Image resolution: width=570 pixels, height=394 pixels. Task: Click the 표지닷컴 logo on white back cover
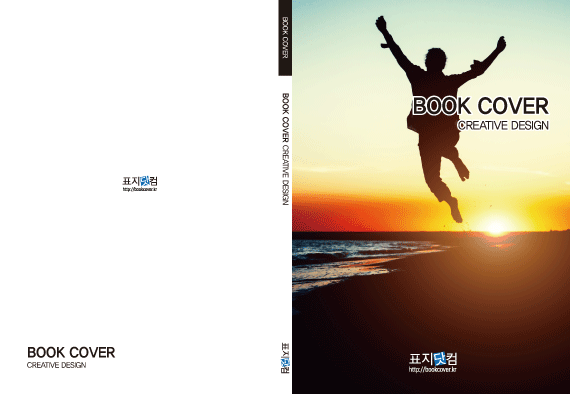(140, 181)
